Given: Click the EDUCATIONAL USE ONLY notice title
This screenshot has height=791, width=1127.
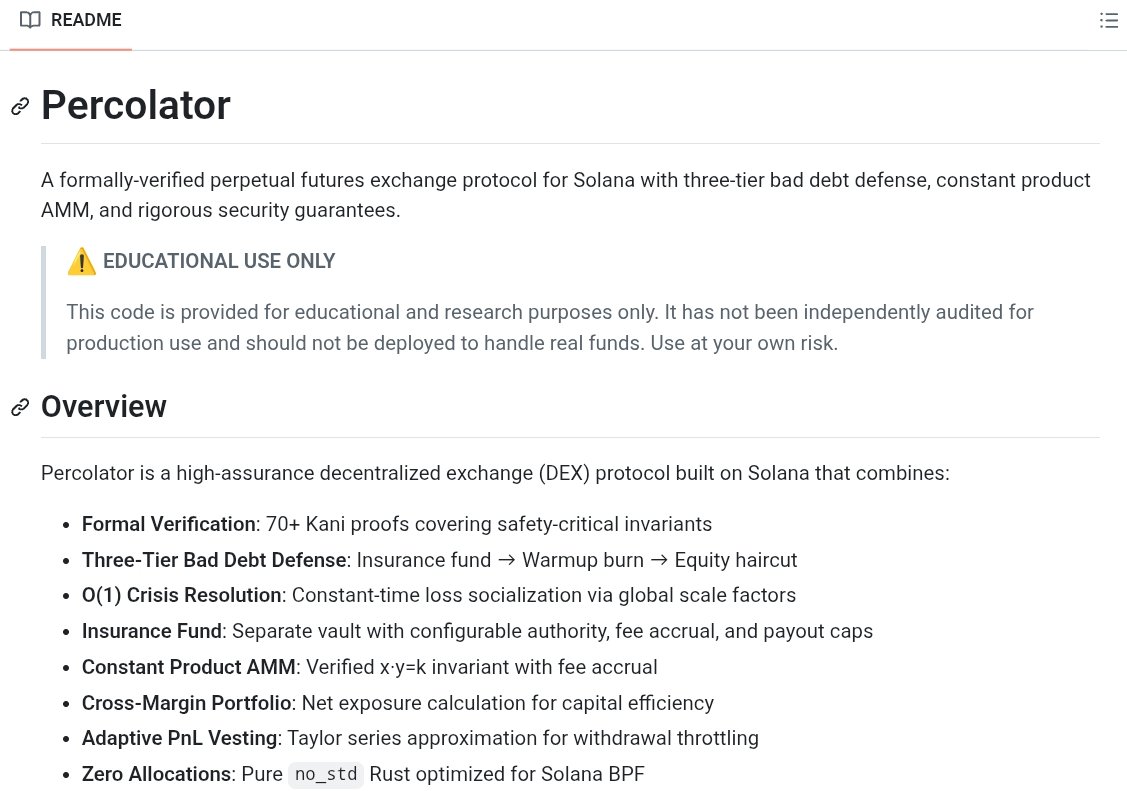Looking at the screenshot, I should point(219,262).
